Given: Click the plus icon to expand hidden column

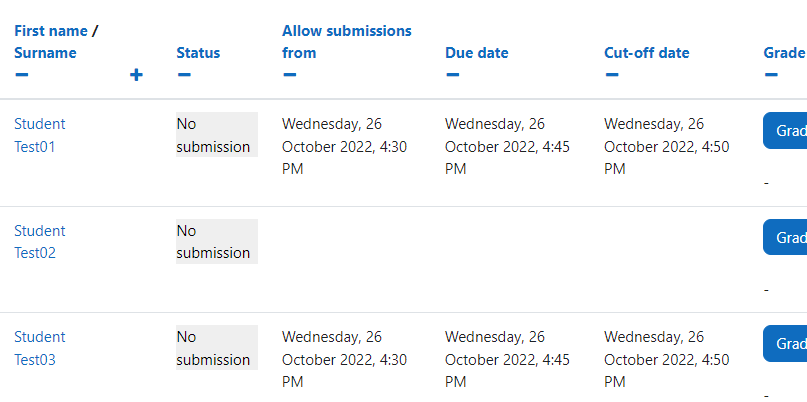Looking at the screenshot, I should [x=136, y=75].
